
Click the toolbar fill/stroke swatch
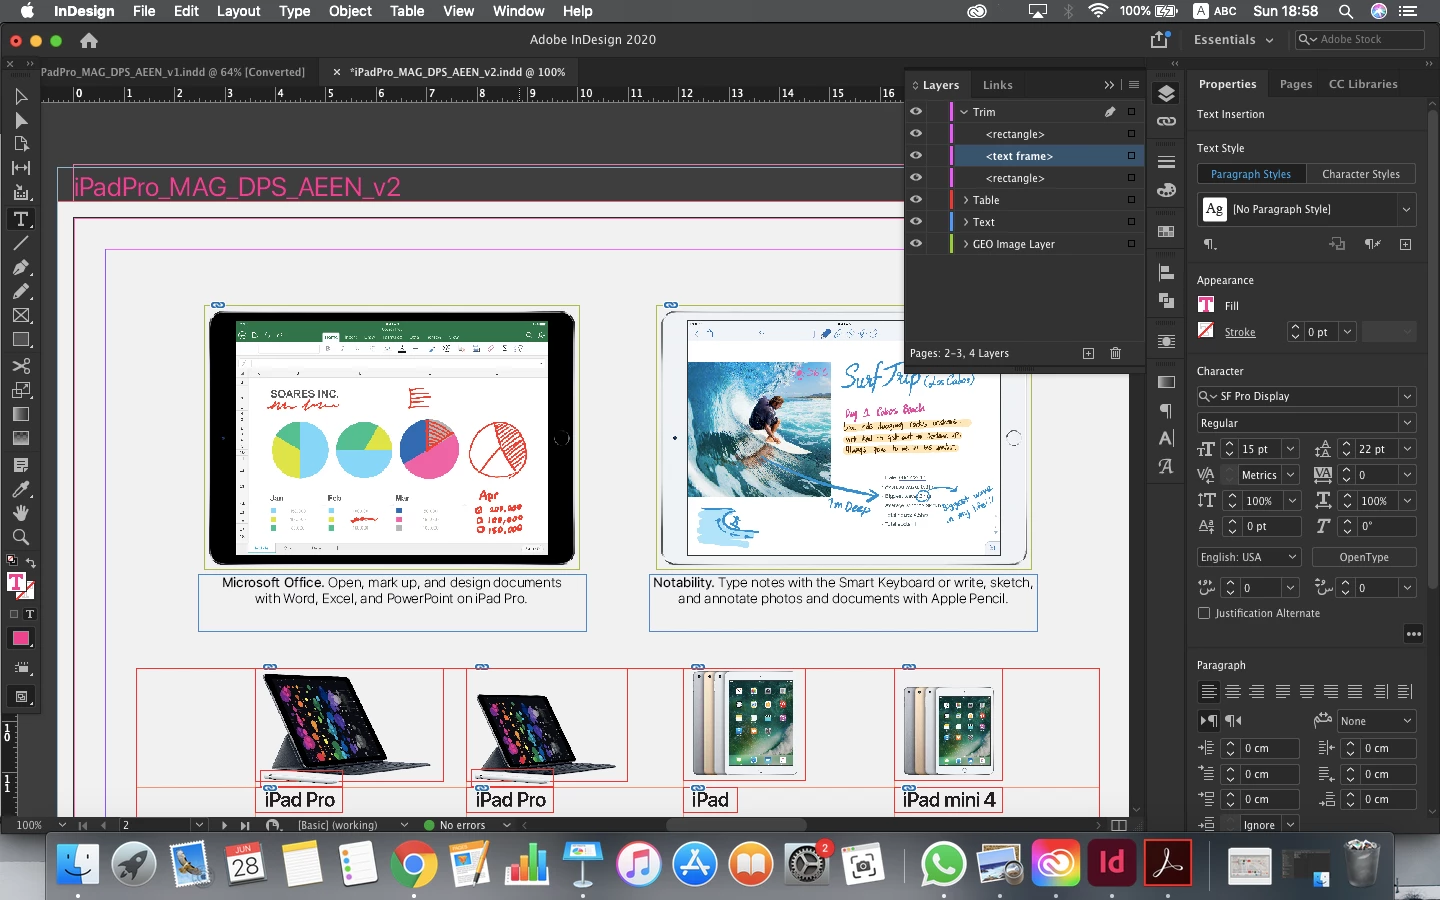[20, 586]
